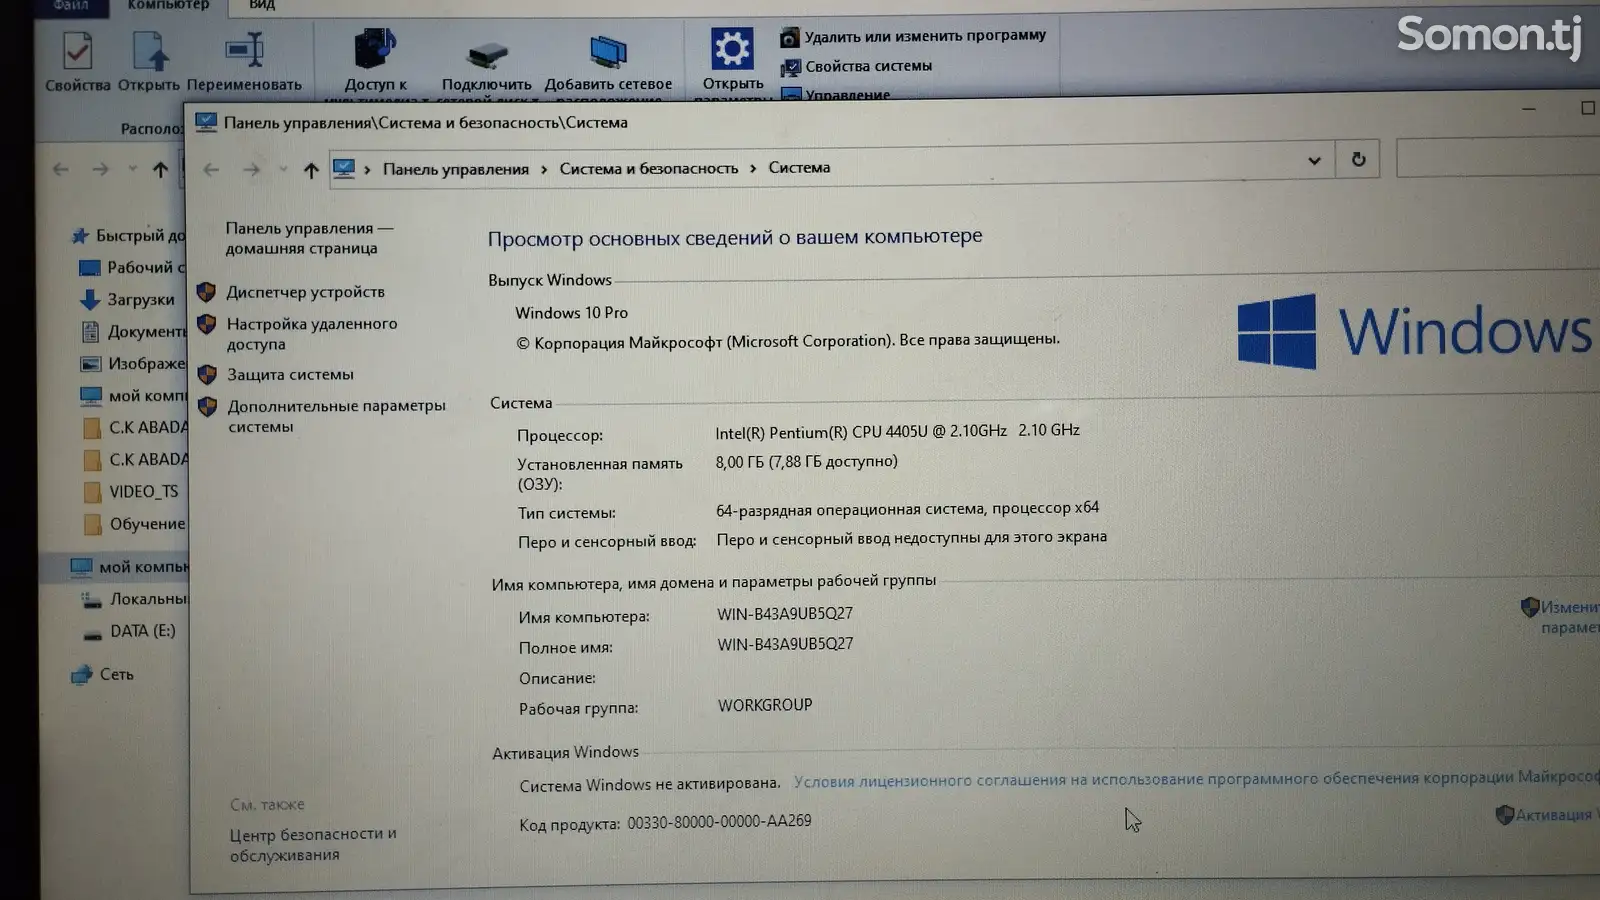Viewport: 1600px width, 900px height.
Task: Click System properties in ribbon
Action: click(856, 66)
